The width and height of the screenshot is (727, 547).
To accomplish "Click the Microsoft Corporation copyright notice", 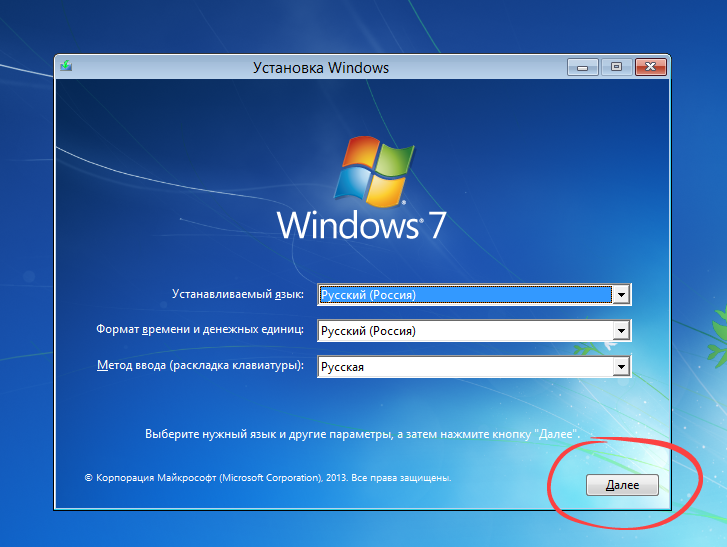I will pyautogui.click(x=268, y=479).
